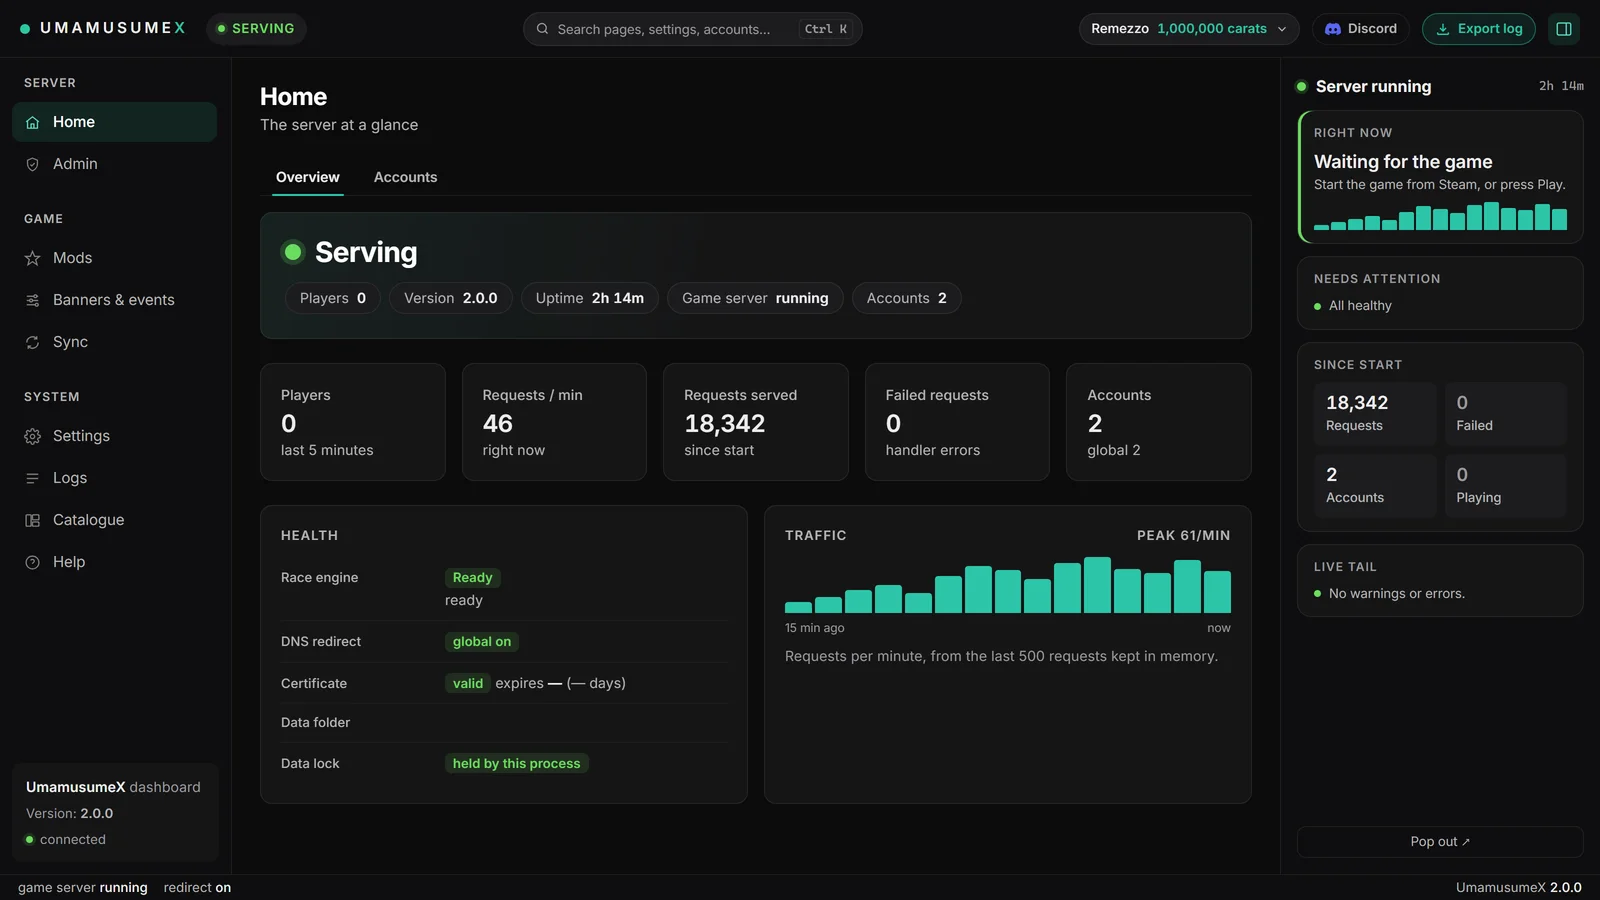This screenshot has width=1600, height=900.
Task: Open the Help page
Action: pyautogui.click(x=114, y=562)
